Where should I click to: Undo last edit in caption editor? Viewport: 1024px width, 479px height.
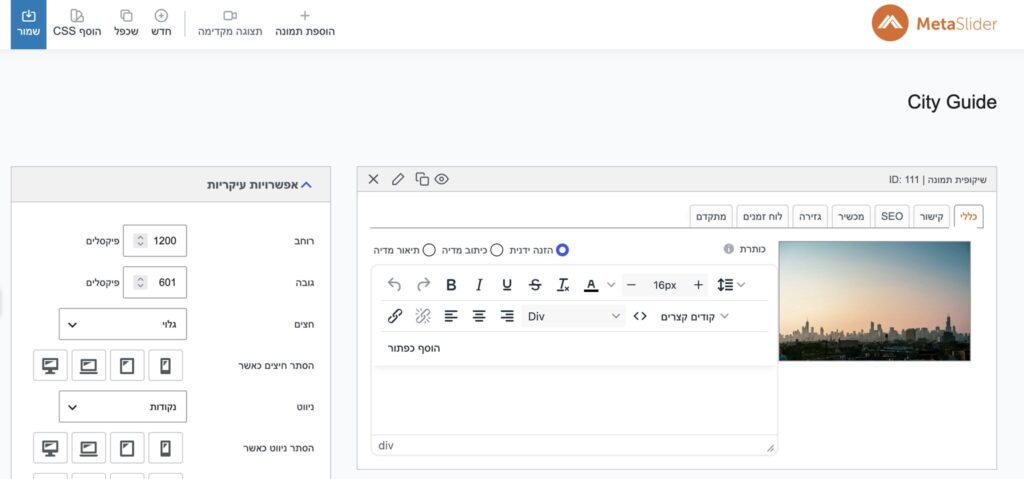pyautogui.click(x=394, y=284)
